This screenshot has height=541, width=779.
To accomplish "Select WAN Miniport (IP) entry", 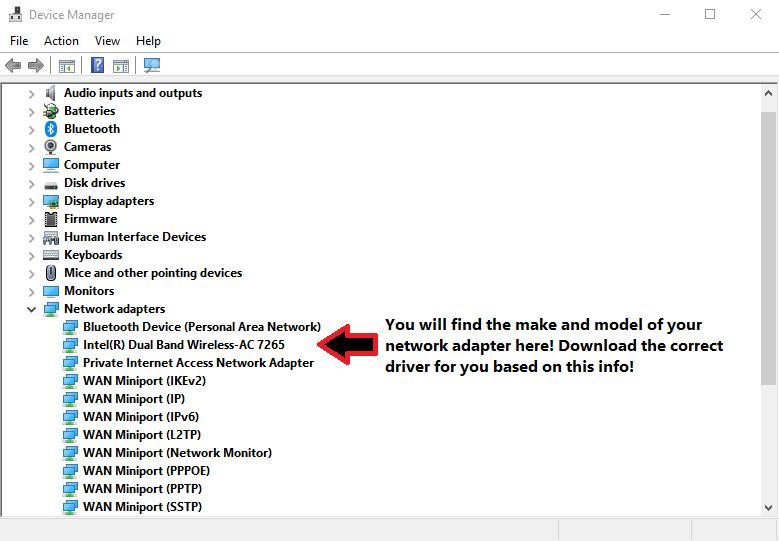I will (134, 399).
